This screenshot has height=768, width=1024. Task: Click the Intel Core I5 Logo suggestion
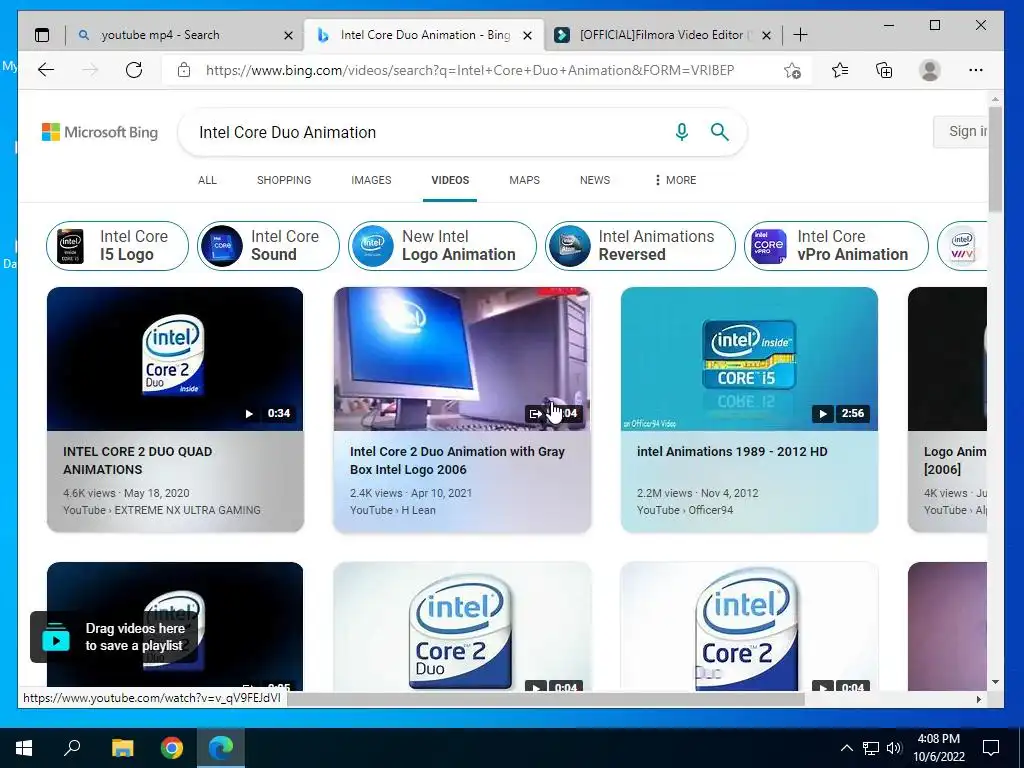tap(118, 246)
